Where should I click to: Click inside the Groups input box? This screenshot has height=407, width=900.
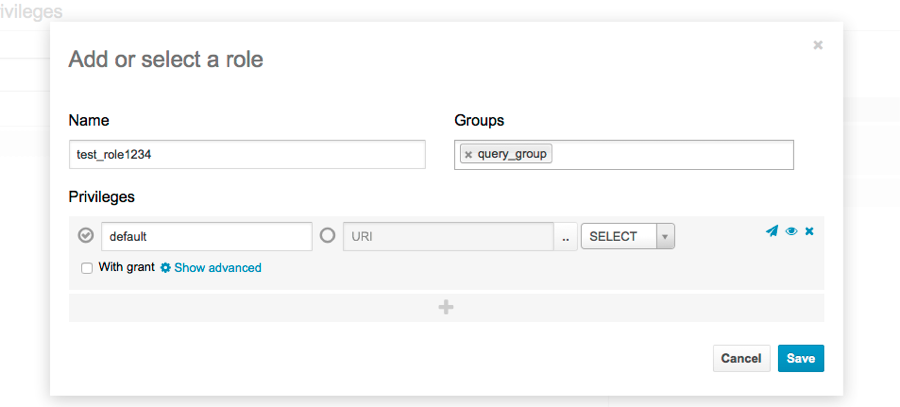click(670, 155)
